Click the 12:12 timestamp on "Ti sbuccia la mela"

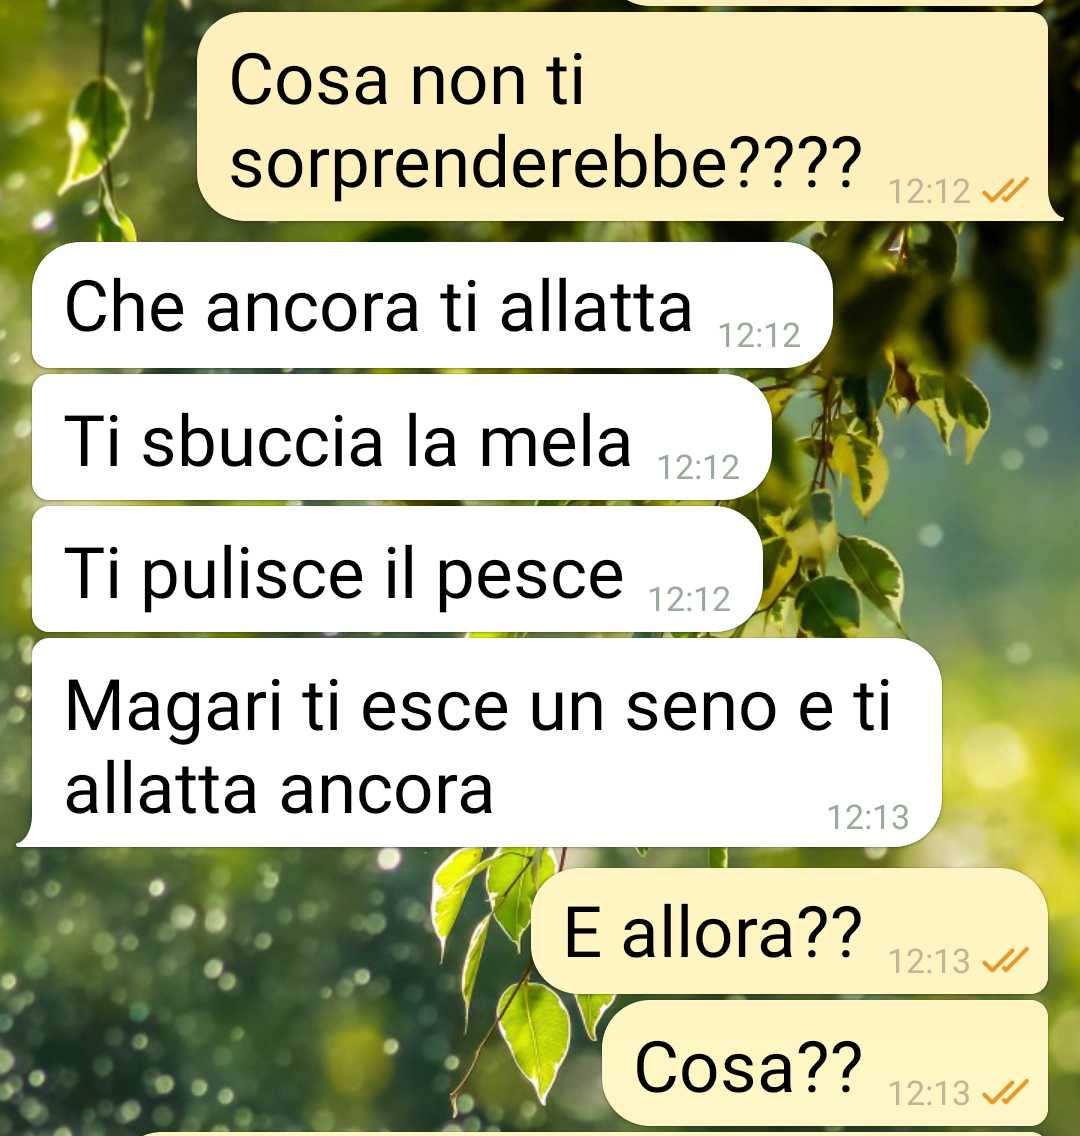[698, 467]
